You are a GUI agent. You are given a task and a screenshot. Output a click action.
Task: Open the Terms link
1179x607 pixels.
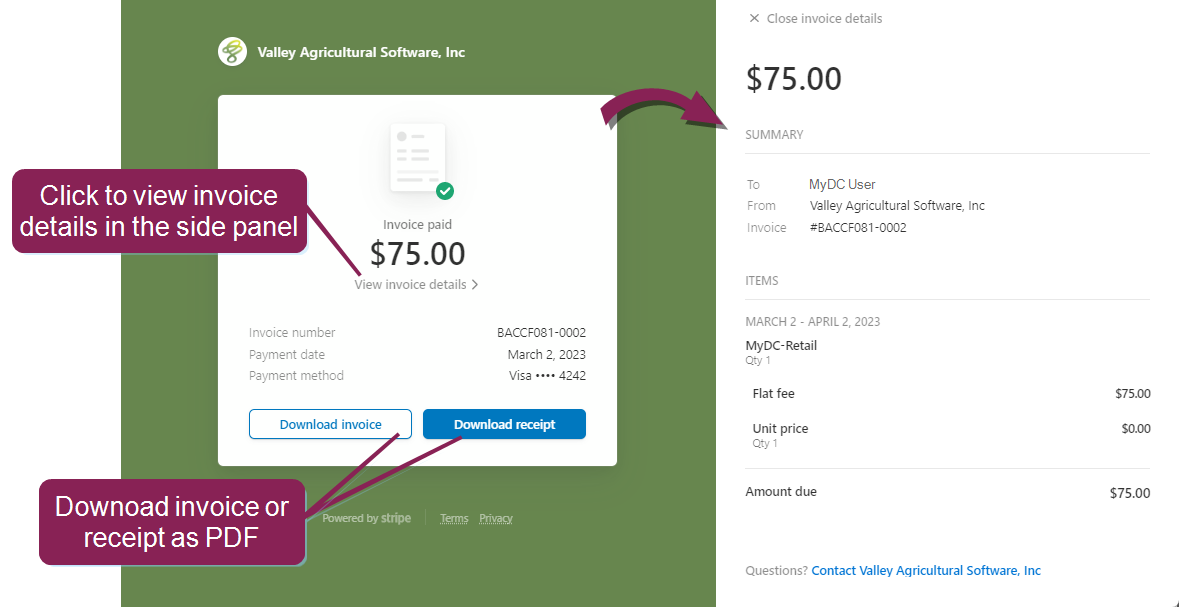[x=454, y=518]
